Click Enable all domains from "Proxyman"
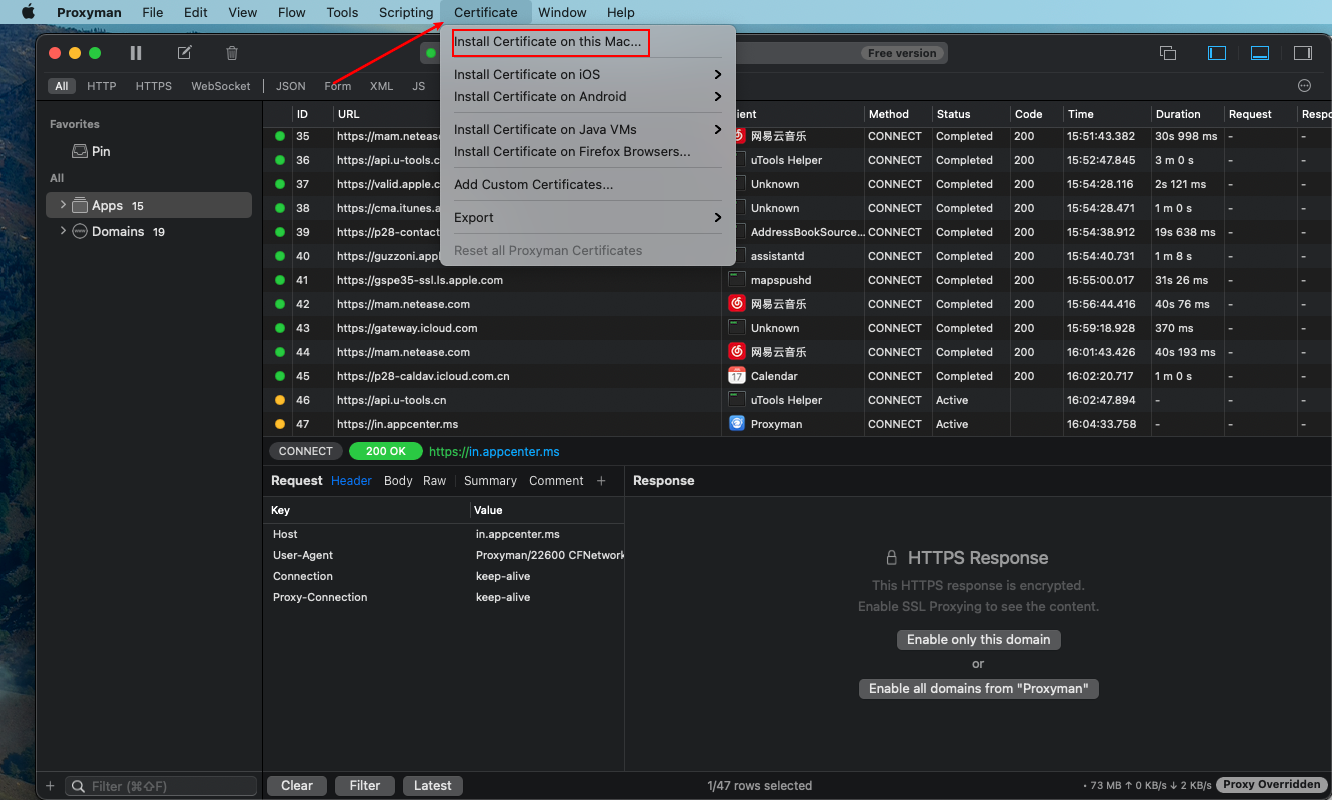Image resolution: width=1332 pixels, height=800 pixels. pos(978,688)
